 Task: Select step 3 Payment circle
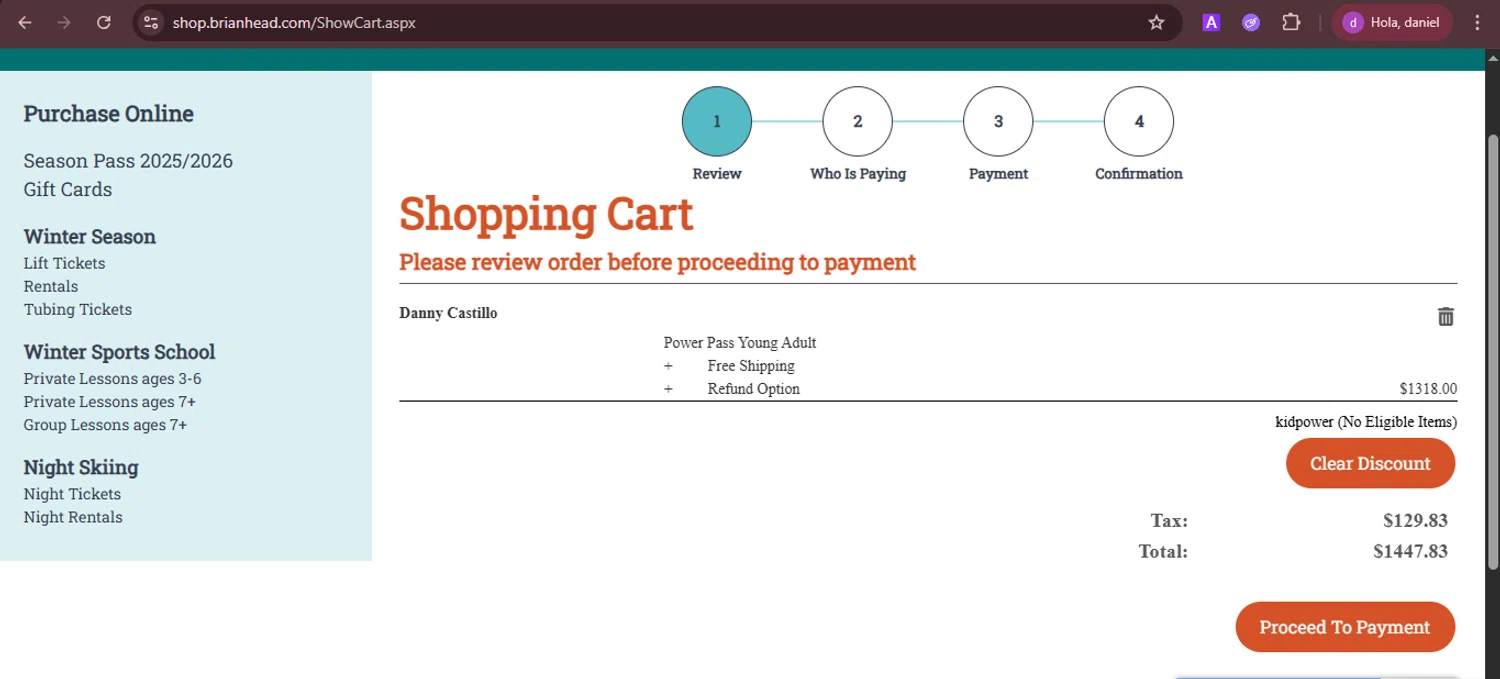click(998, 121)
